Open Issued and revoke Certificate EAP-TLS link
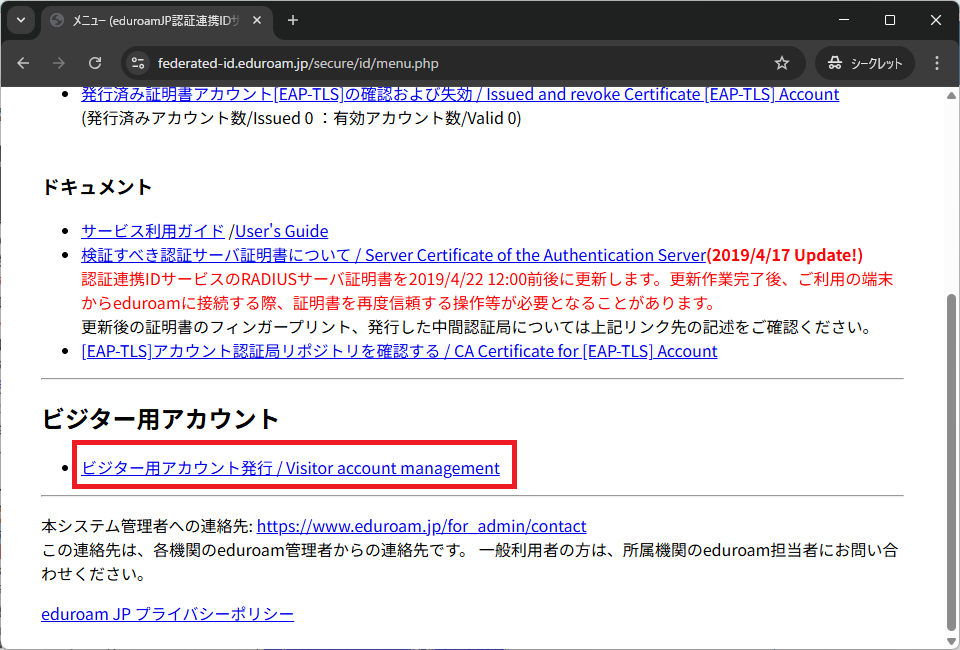 [460, 94]
